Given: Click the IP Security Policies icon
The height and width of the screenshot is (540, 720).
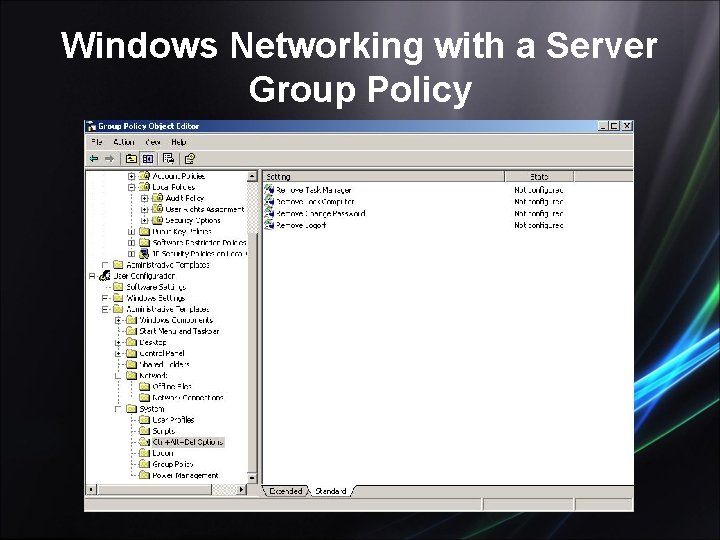Looking at the screenshot, I should [x=145, y=253].
